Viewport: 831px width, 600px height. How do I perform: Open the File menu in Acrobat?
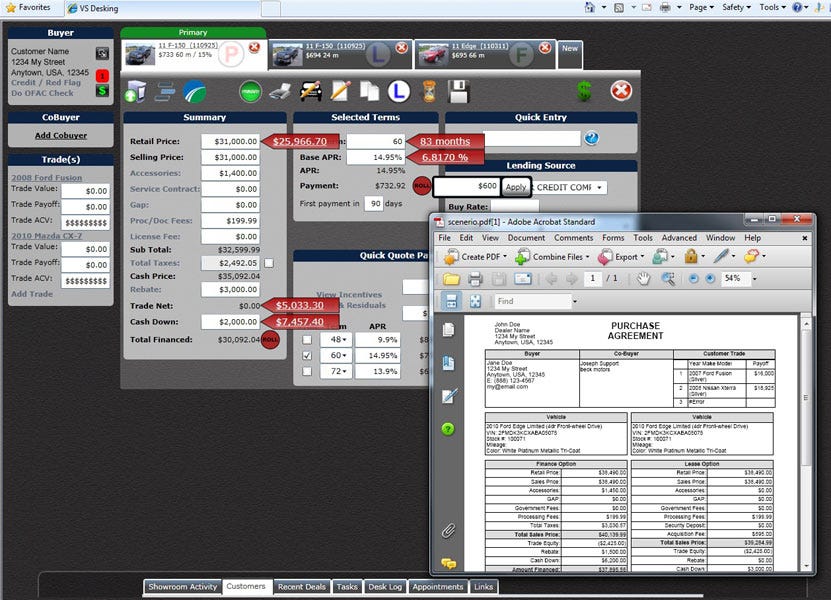pos(444,238)
